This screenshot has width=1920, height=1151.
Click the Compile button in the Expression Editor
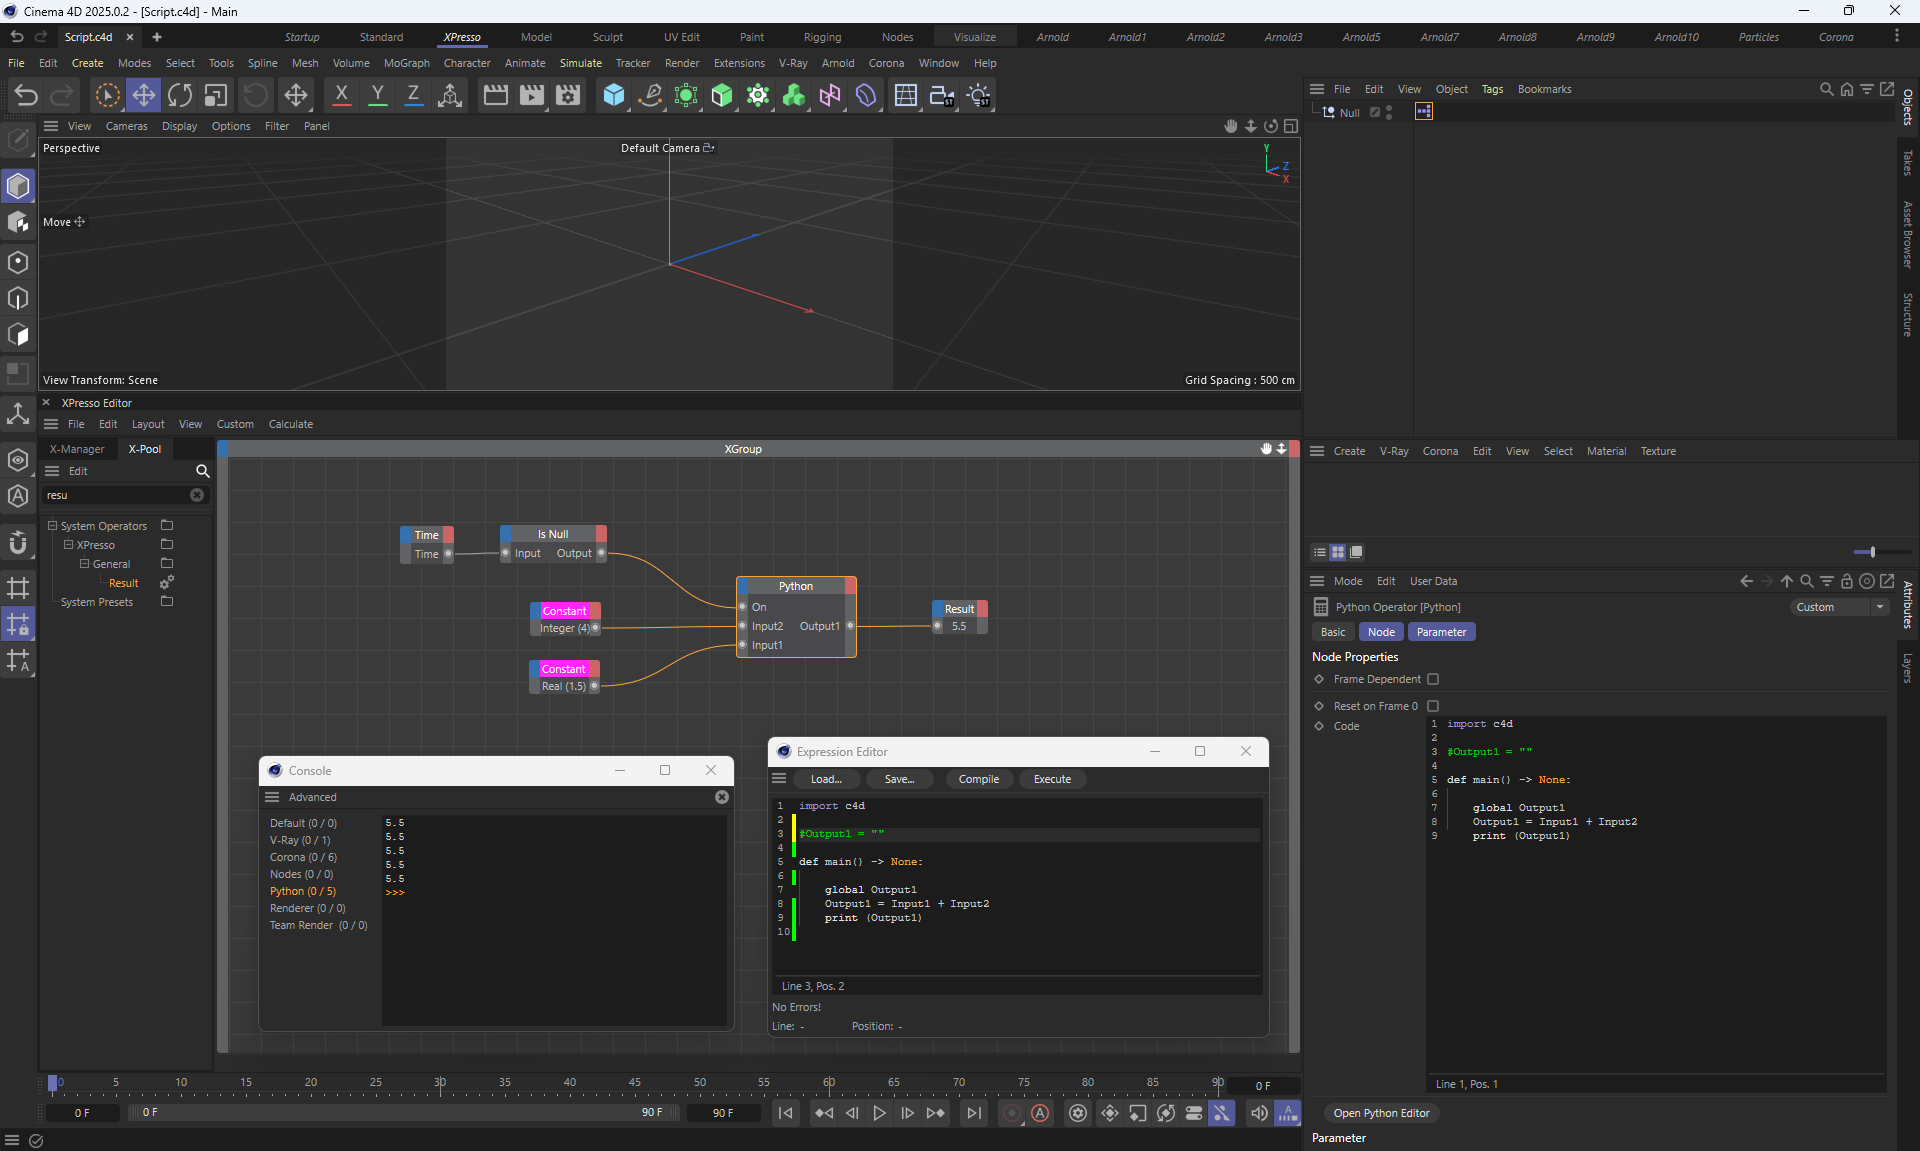coord(978,779)
